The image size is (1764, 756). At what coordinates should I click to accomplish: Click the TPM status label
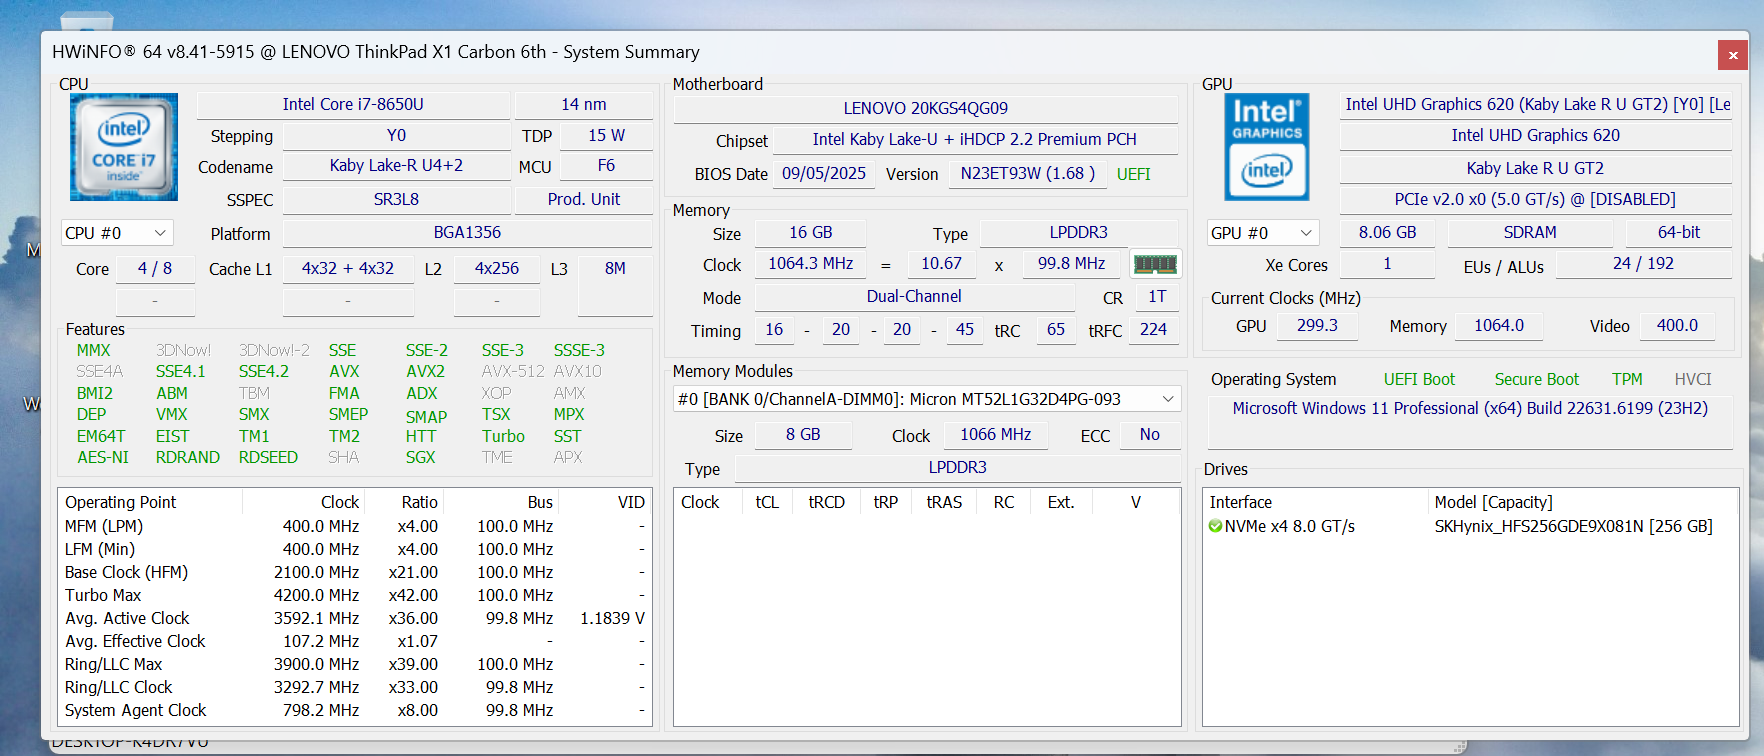[x=1627, y=379]
